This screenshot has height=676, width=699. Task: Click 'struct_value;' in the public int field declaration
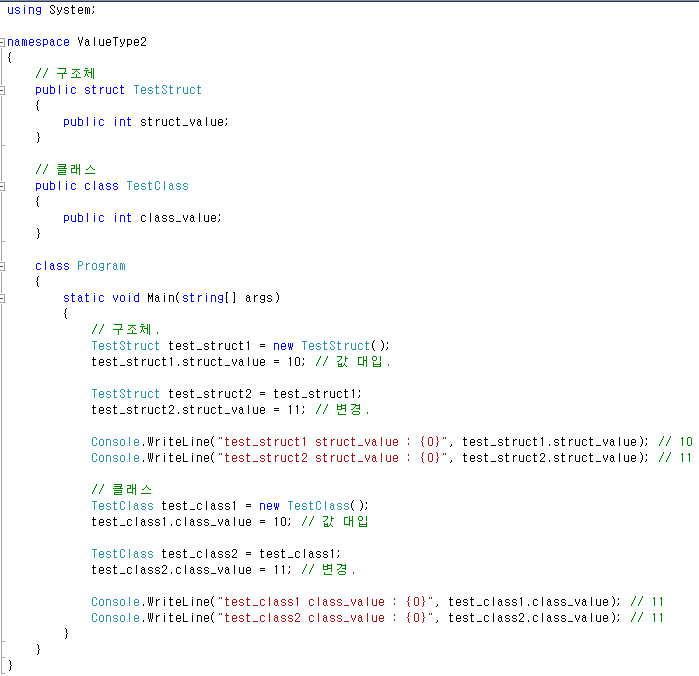pyautogui.click(x=184, y=122)
